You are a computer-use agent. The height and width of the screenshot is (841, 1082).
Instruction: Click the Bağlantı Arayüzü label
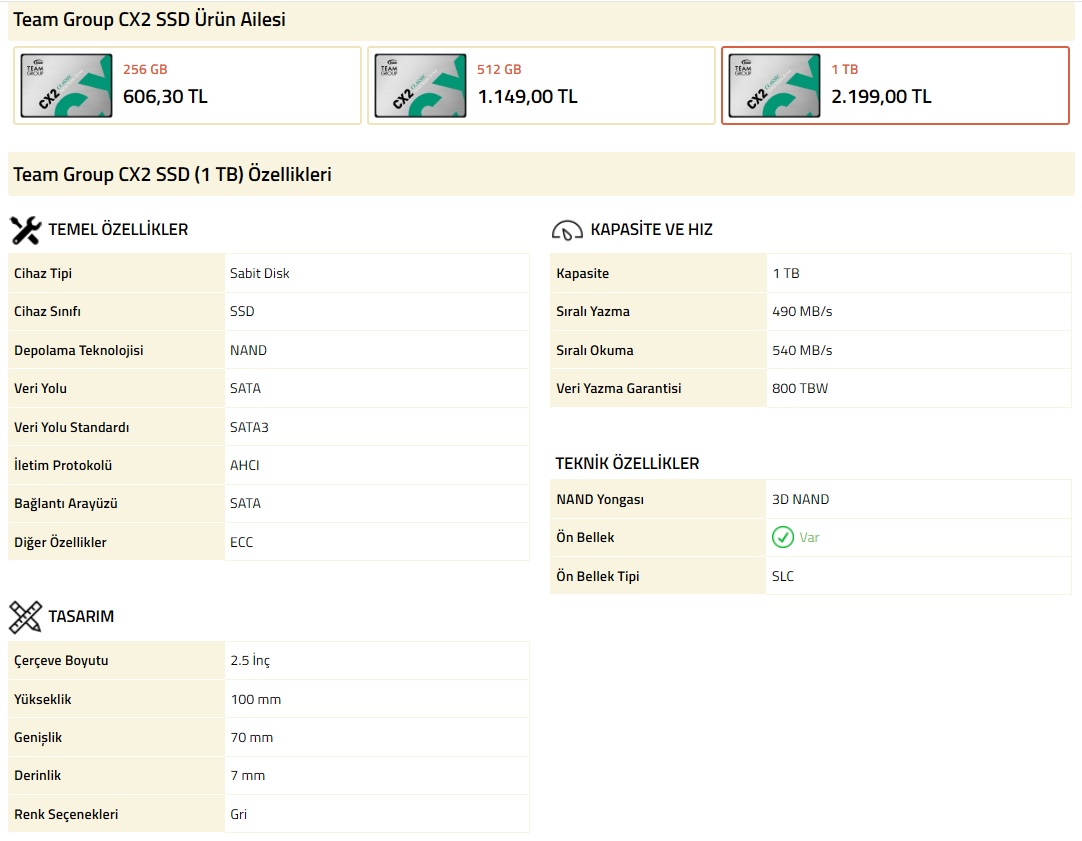coord(66,504)
